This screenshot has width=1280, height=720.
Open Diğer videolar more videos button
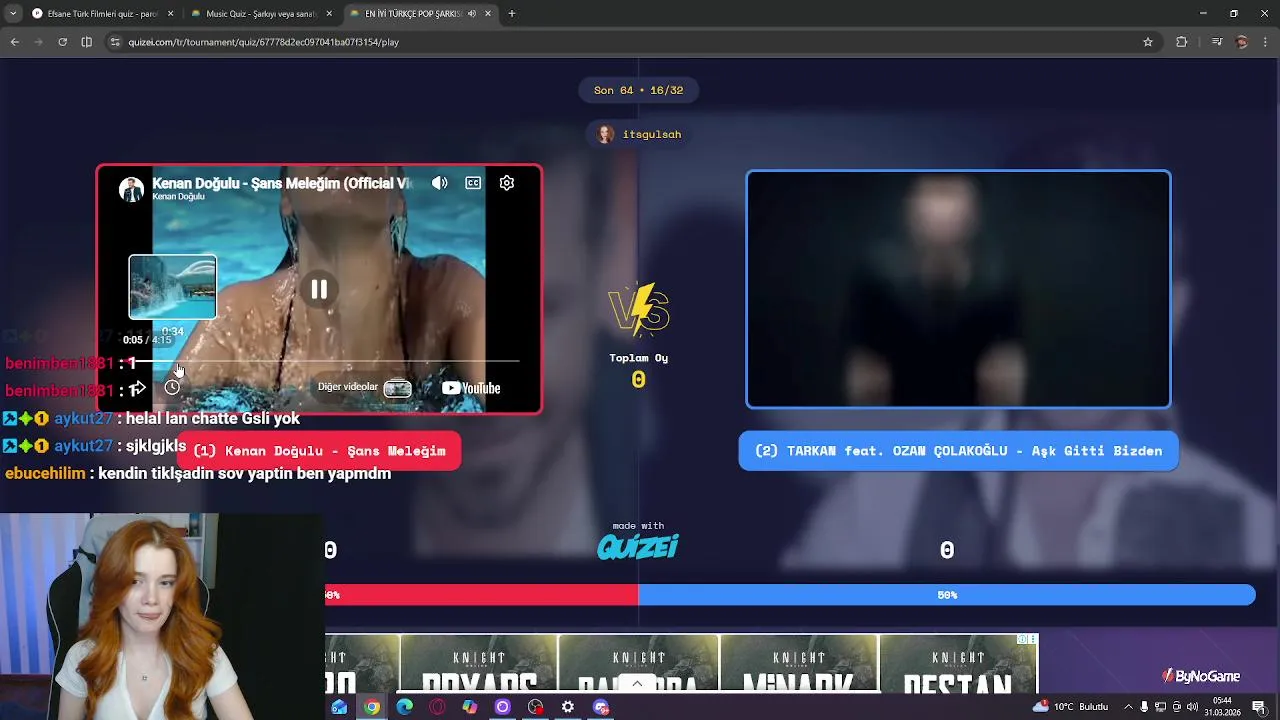point(364,387)
